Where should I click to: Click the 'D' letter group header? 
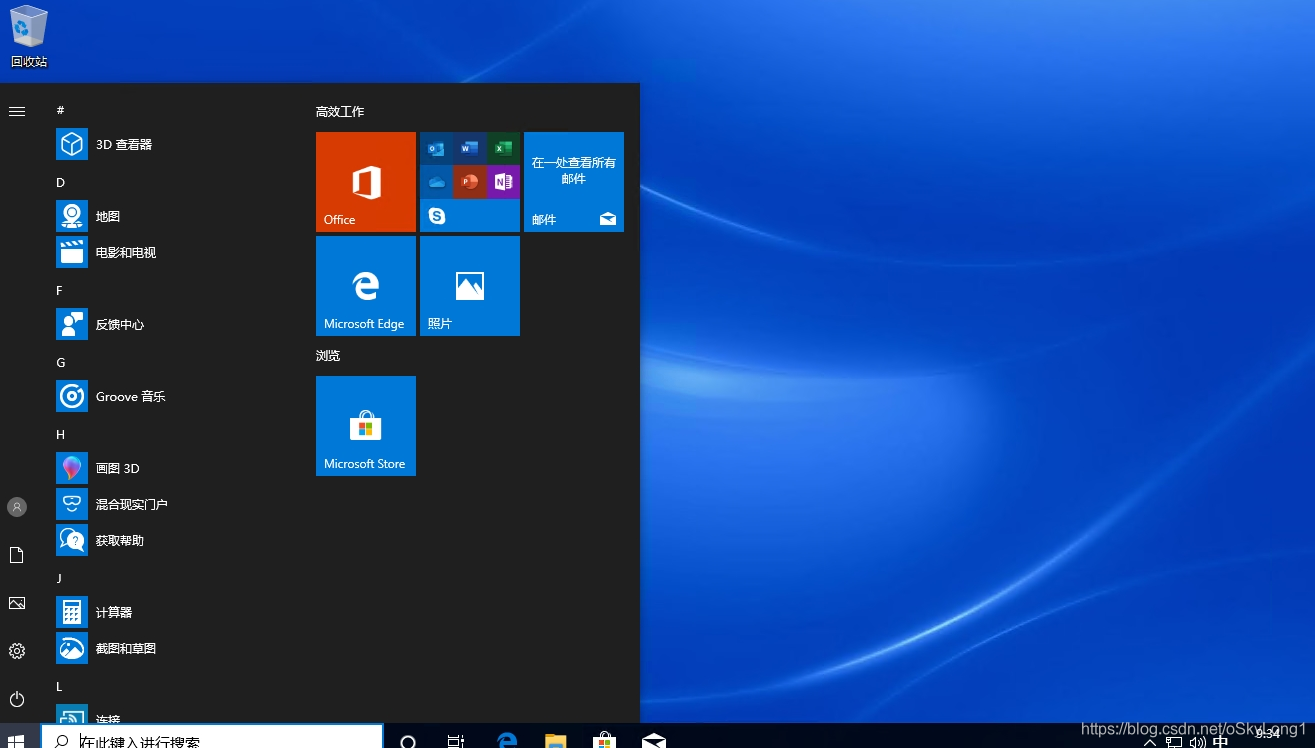60,182
